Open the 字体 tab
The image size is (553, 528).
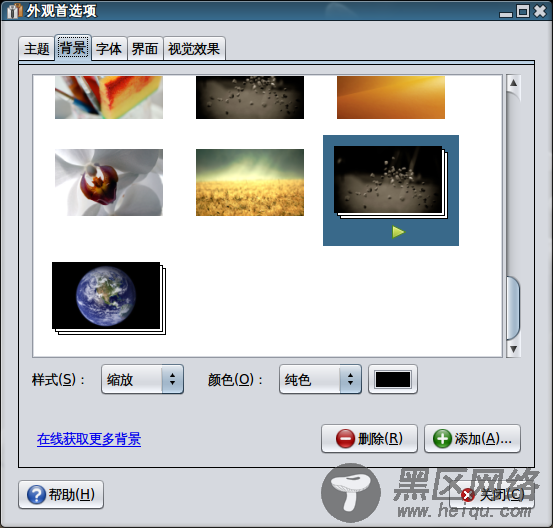pyautogui.click(x=109, y=49)
